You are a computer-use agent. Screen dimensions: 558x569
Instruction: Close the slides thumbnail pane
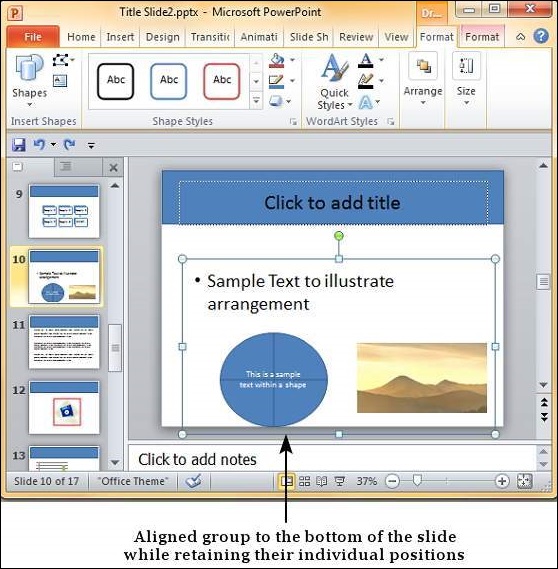point(113,168)
